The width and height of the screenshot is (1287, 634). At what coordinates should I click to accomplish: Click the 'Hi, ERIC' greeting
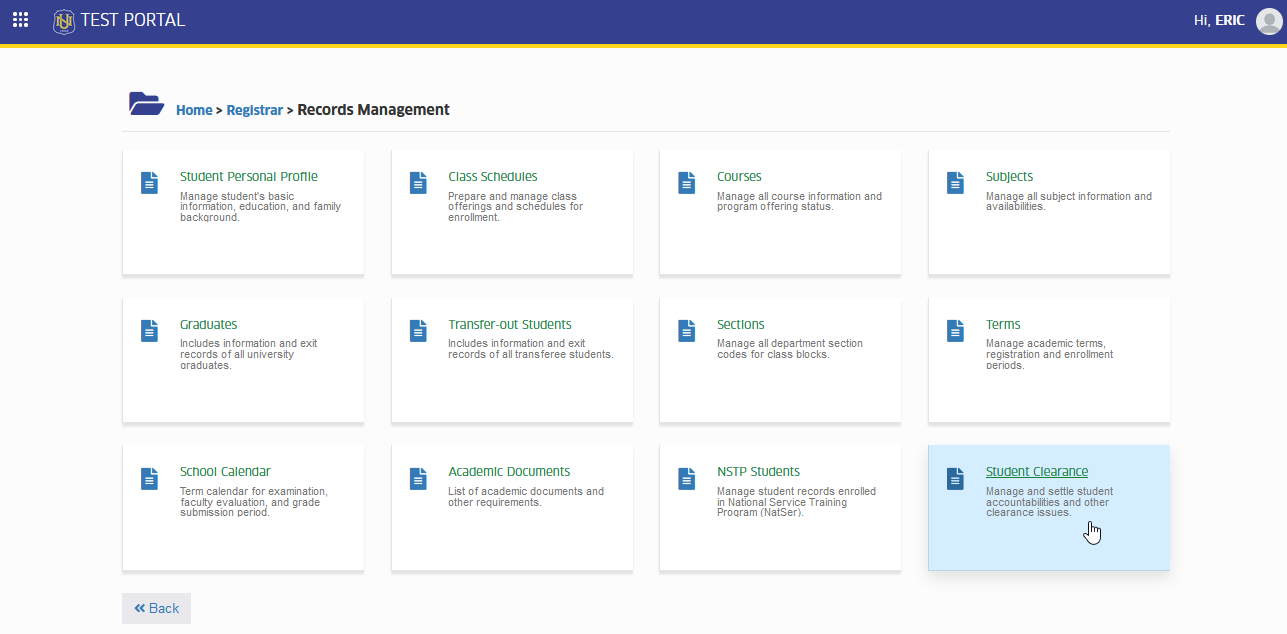coord(1219,21)
